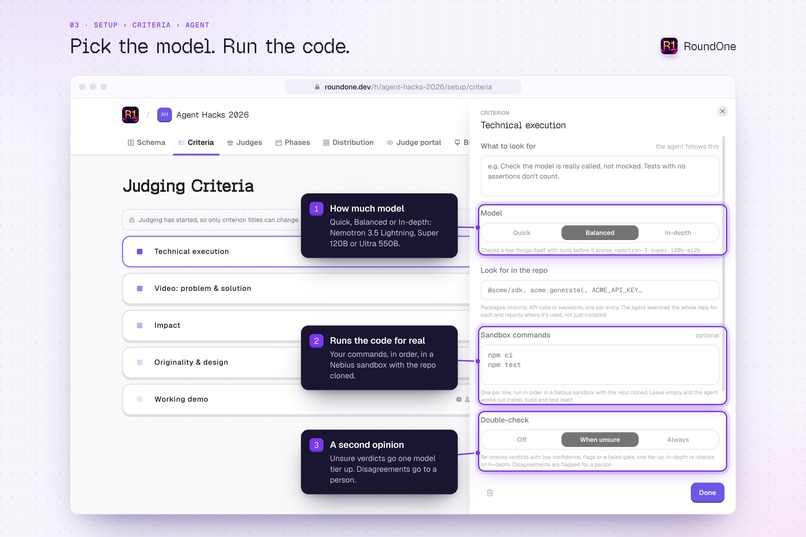806x537 pixels.
Task: Click the Sandbox commands text area
Action: [599, 365]
